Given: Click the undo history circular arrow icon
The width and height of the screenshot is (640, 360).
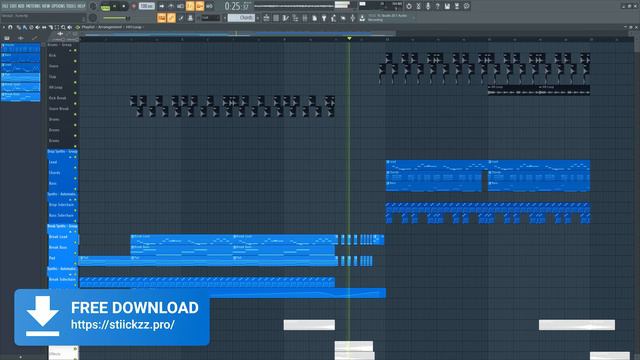Looking at the screenshot, I should [409, 6].
